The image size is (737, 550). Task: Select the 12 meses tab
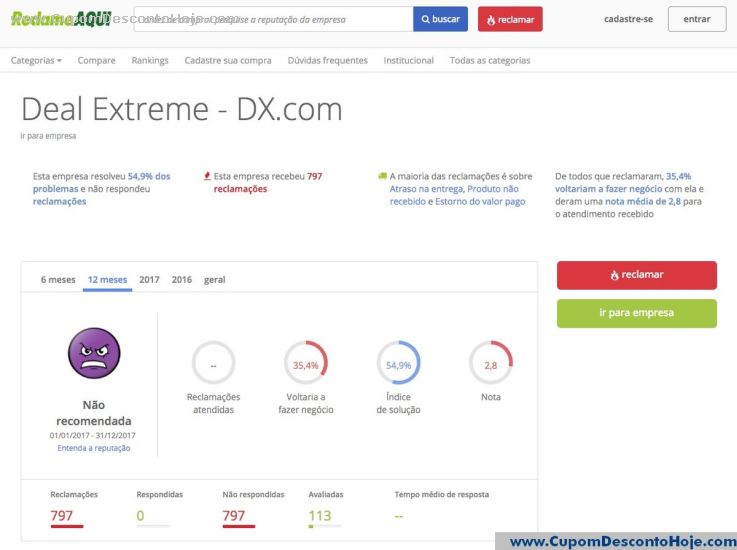pyautogui.click(x=108, y=280)
